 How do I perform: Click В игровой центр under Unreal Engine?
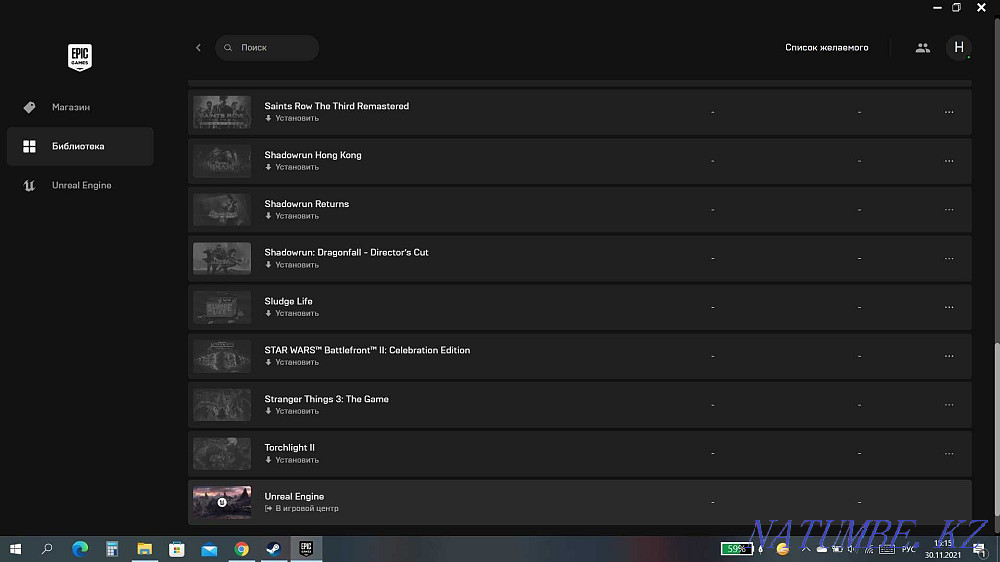coord(302,508)
